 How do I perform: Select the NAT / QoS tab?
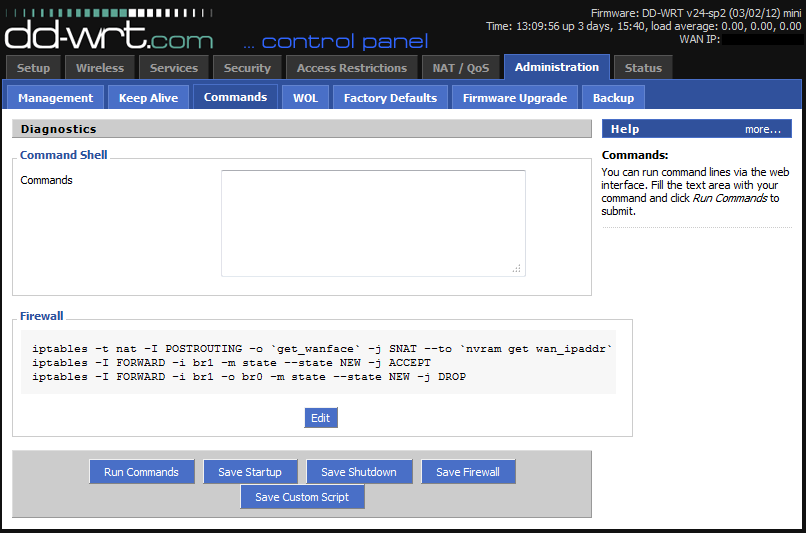tap(459, 68)
